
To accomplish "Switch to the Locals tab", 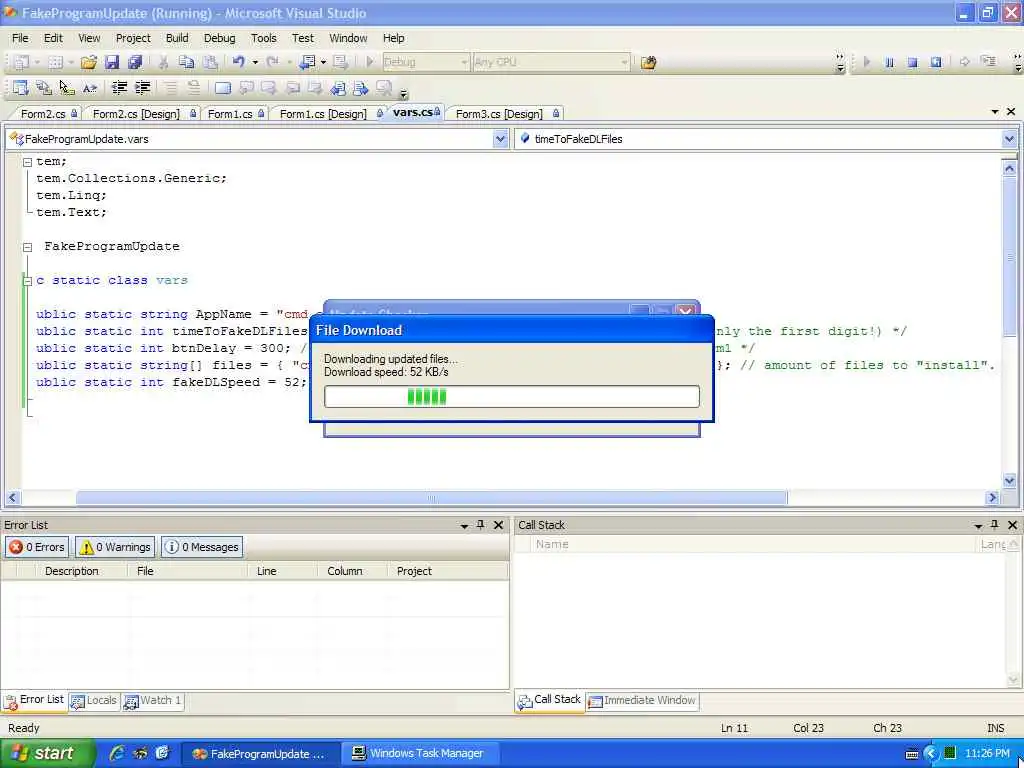I will click(94, 700).
